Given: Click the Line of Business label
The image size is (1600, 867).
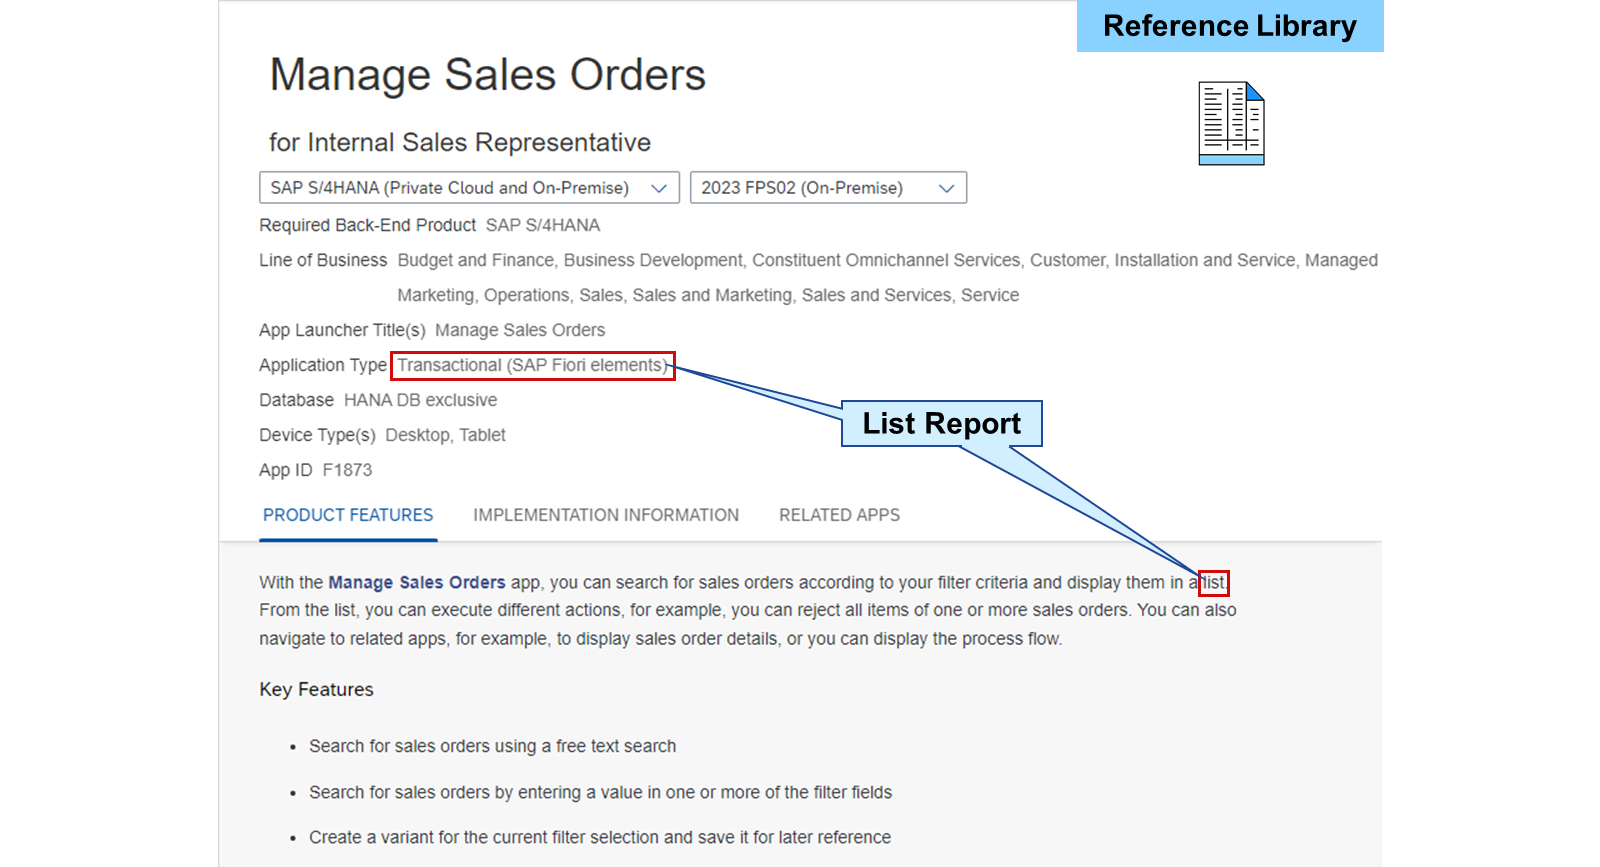Looking at the screenshot, I should 323,260.
